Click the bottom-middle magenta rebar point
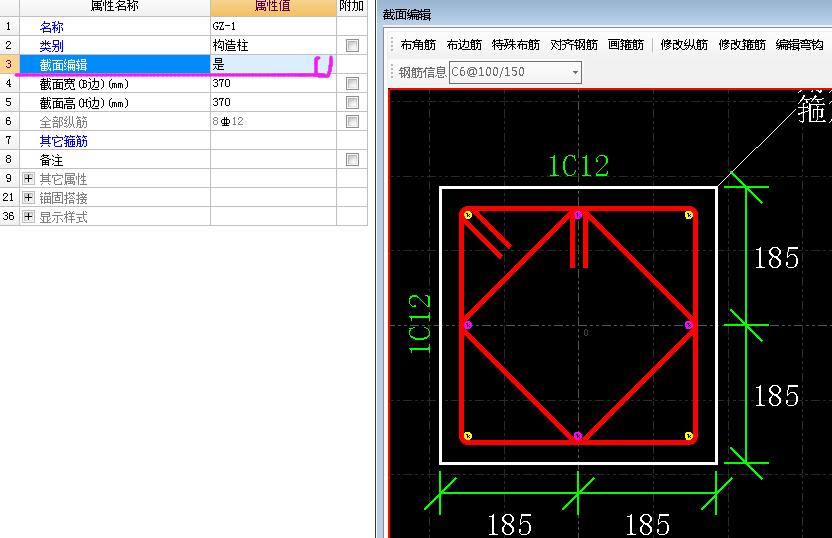Image resolution: width=832 pixels, height=538 pixels. pyautogui.click(x=578, y=436)
